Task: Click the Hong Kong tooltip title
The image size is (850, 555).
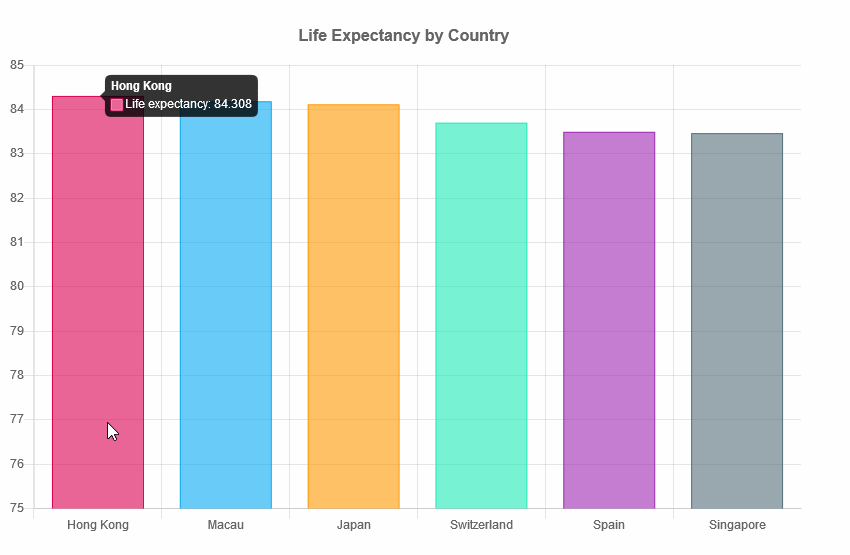Action: coord(141,86)
